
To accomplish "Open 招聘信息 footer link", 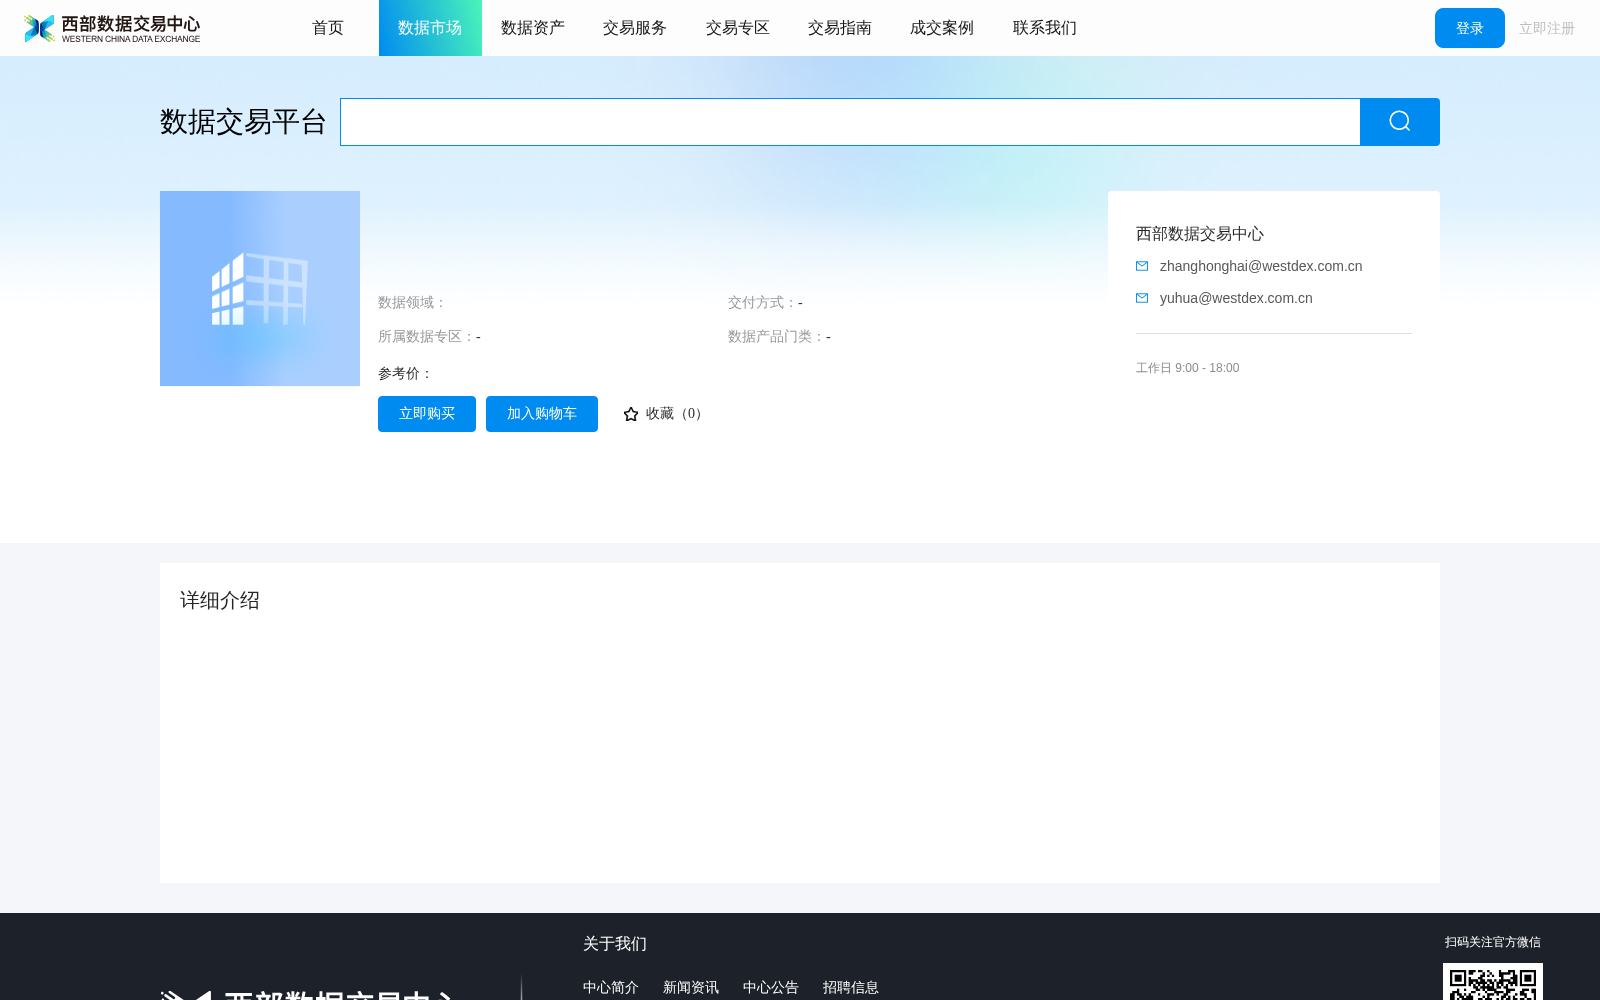I will (x=851, y=987).
